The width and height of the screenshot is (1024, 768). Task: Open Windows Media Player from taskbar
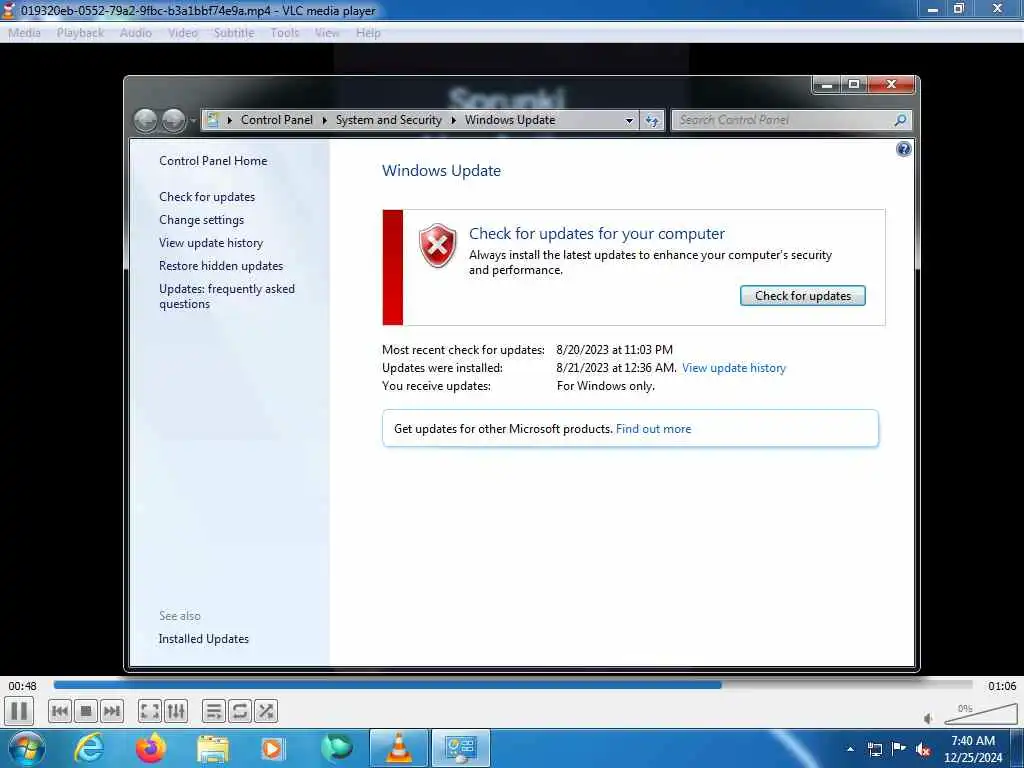[x=274, y=748]
